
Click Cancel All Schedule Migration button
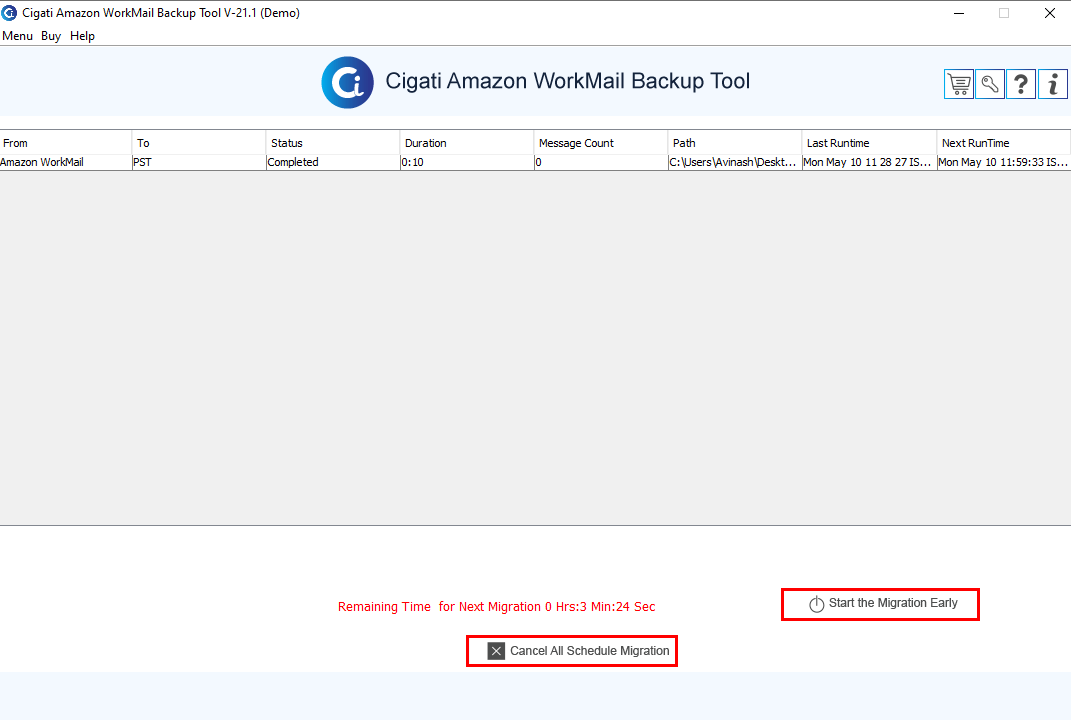(x=572, y=651)
